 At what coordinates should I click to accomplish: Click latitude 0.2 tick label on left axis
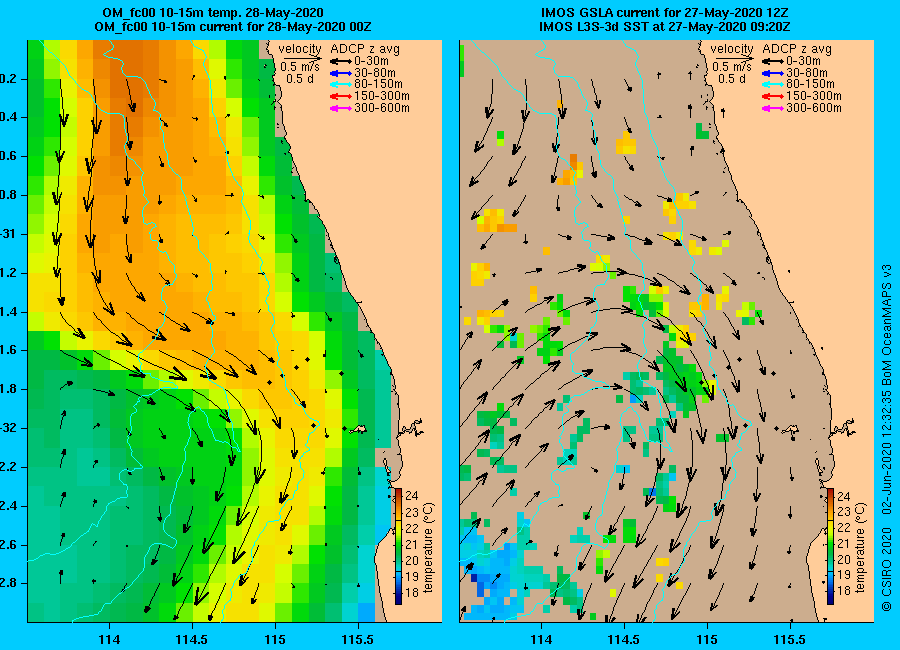pyautogui.click(x=9, y=79)
